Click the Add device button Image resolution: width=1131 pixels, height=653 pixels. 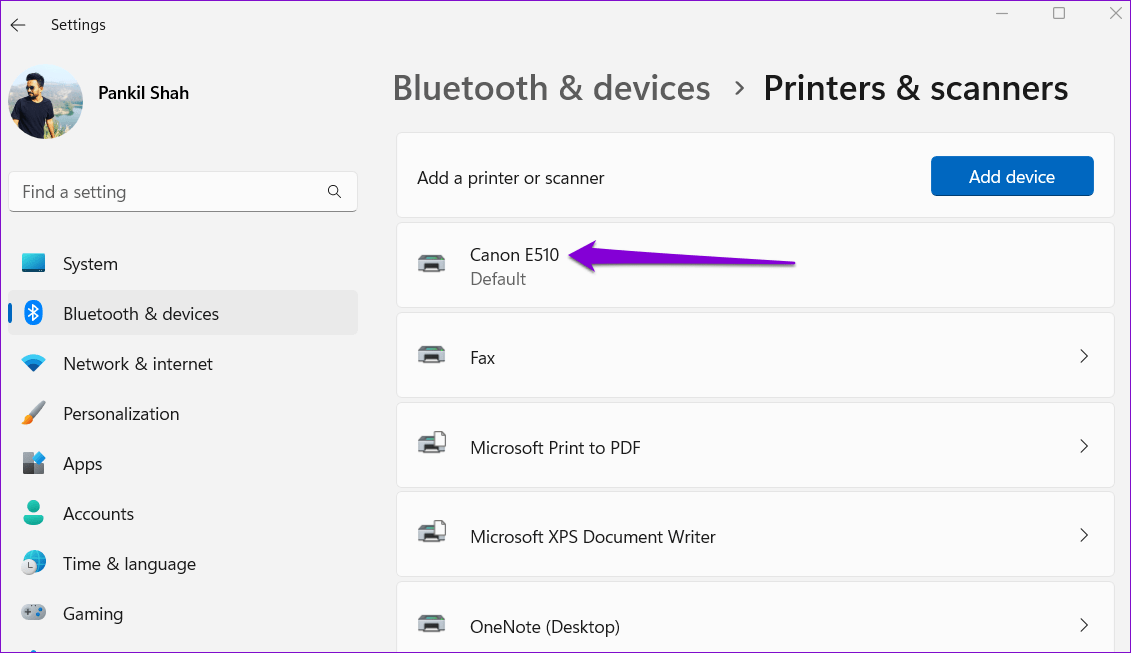pyautogui.click(x=1012, y=176)
